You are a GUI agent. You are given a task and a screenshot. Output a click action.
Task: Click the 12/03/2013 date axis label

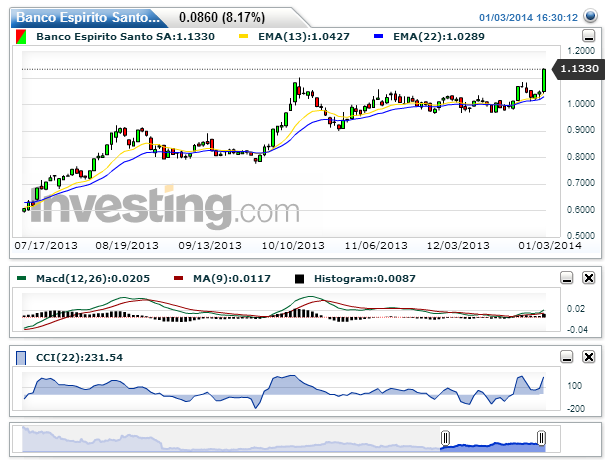pos(458,246)
